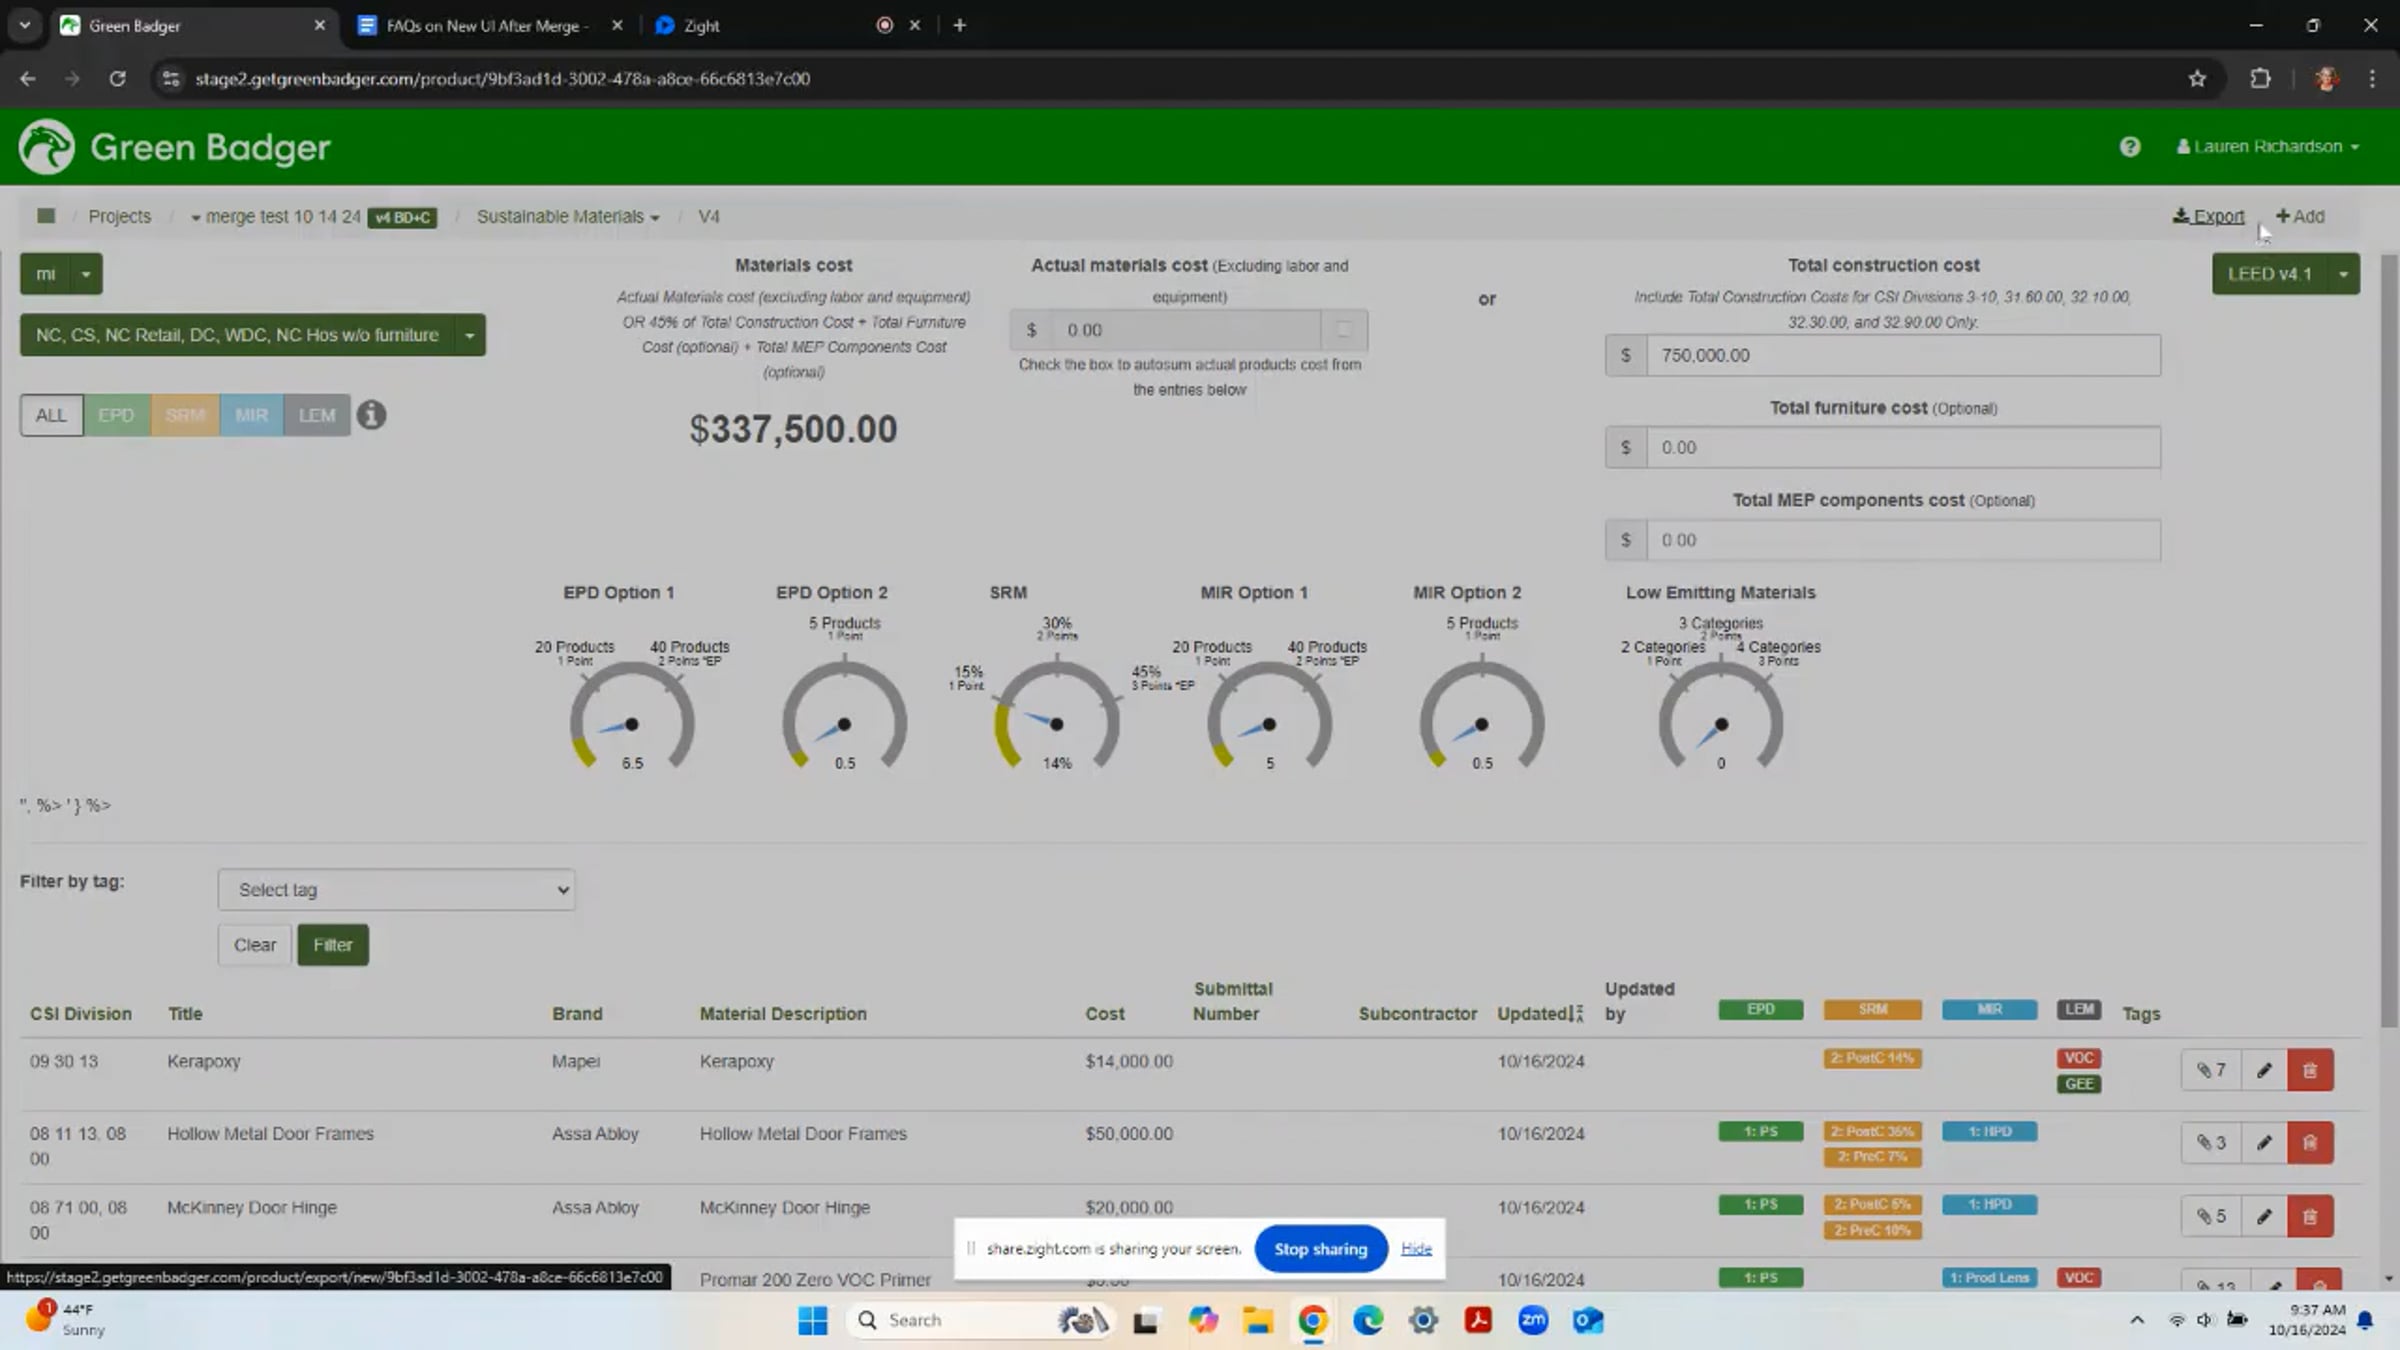This screenshot has width=2400, height=1350.
Task: Click the SRM gauge showing 14%
Action: [1057, 716]
